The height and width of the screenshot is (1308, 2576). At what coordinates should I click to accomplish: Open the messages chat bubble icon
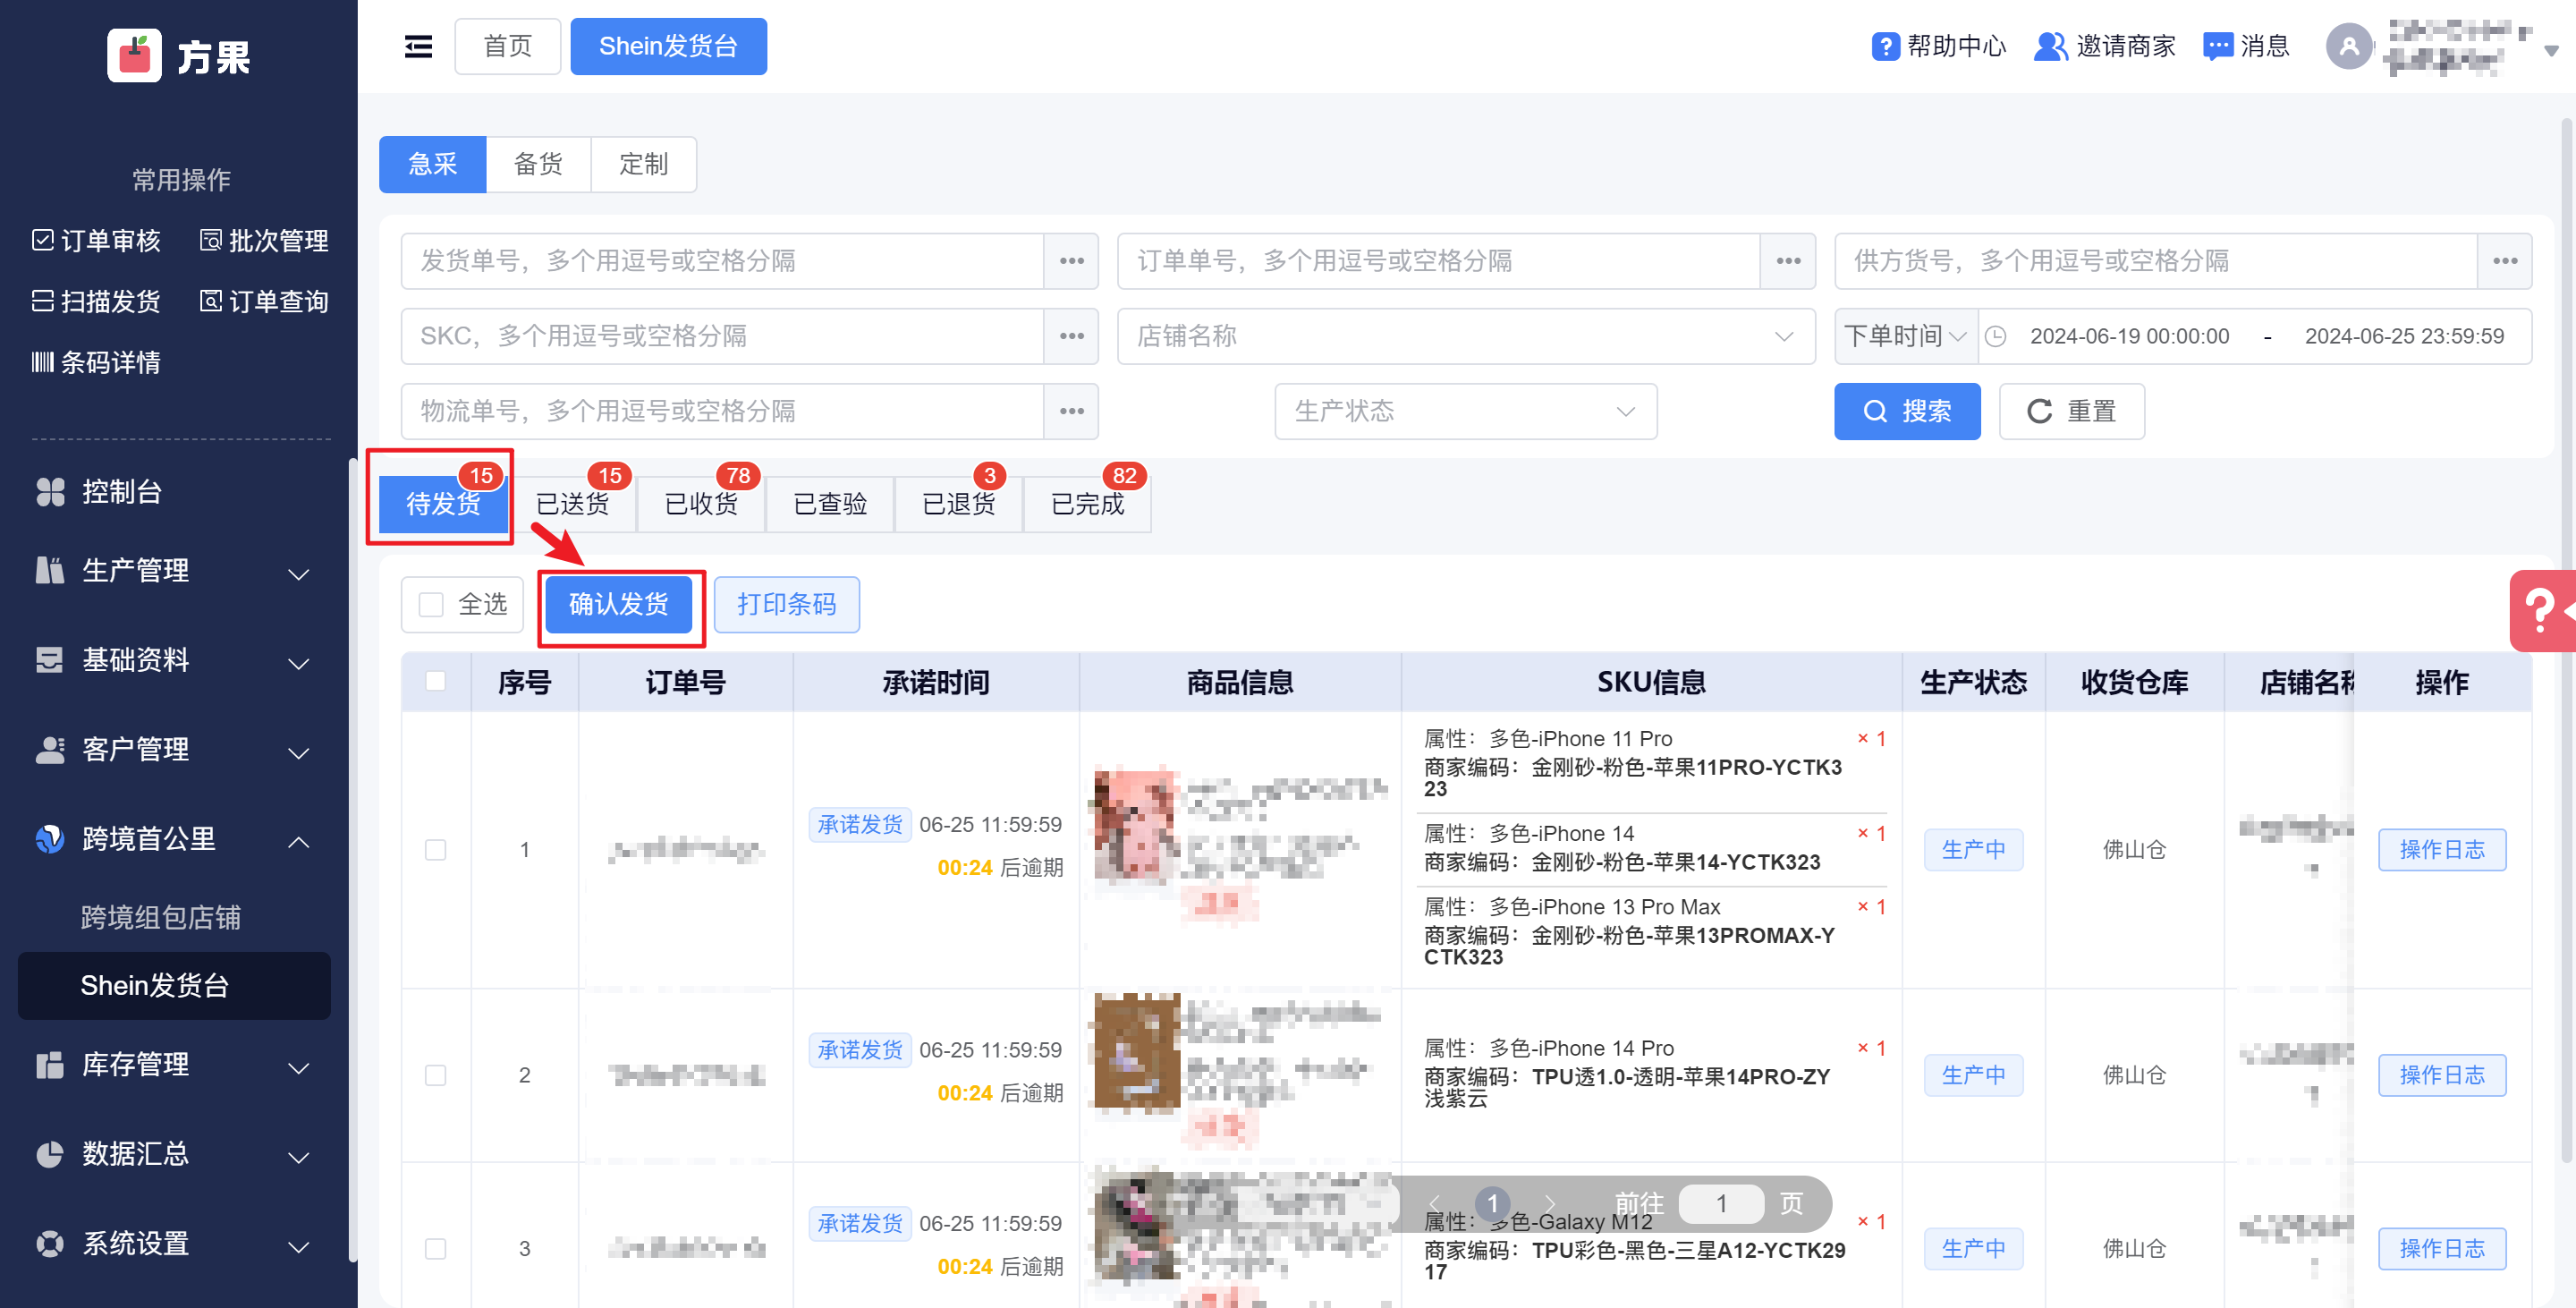coord(2217,46)
